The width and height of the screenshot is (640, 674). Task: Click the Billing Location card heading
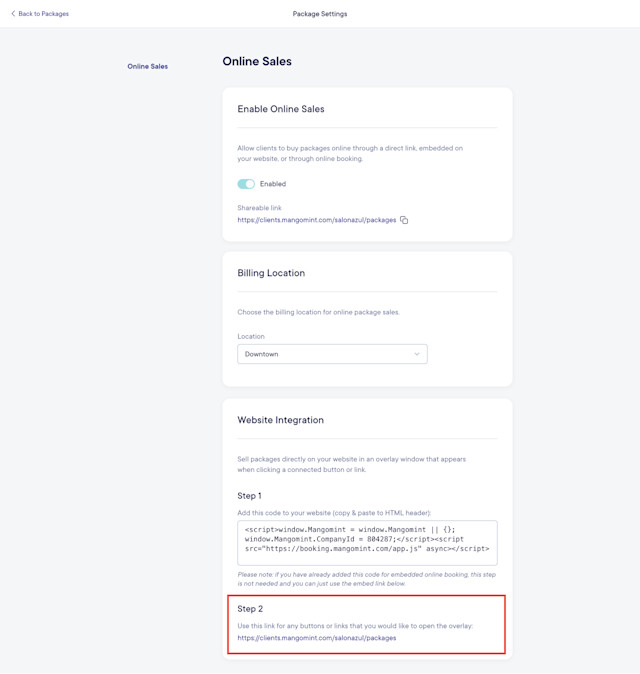[271, 273]
